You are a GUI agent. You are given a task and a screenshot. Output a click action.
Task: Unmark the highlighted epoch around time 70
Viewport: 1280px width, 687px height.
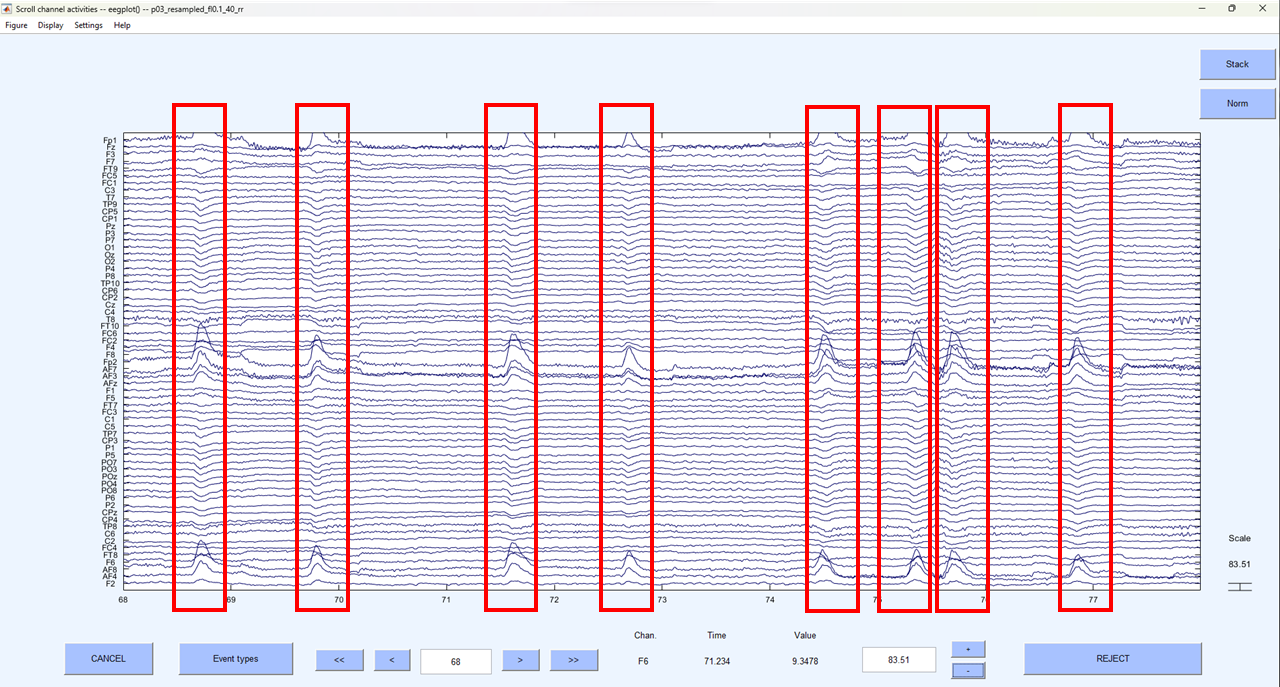tap(321, 350)
